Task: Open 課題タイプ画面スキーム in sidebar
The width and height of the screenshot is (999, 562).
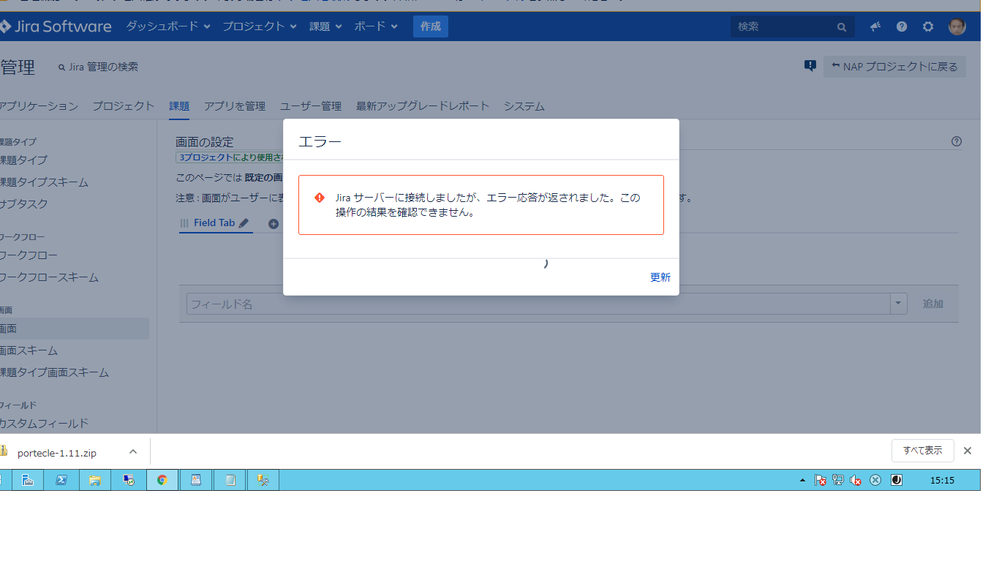Action: 54,373
